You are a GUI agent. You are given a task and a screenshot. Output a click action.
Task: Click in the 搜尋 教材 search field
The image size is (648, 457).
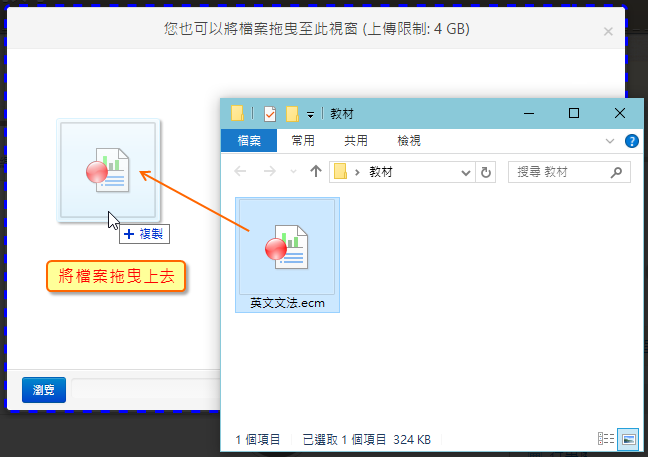point(560,172)
